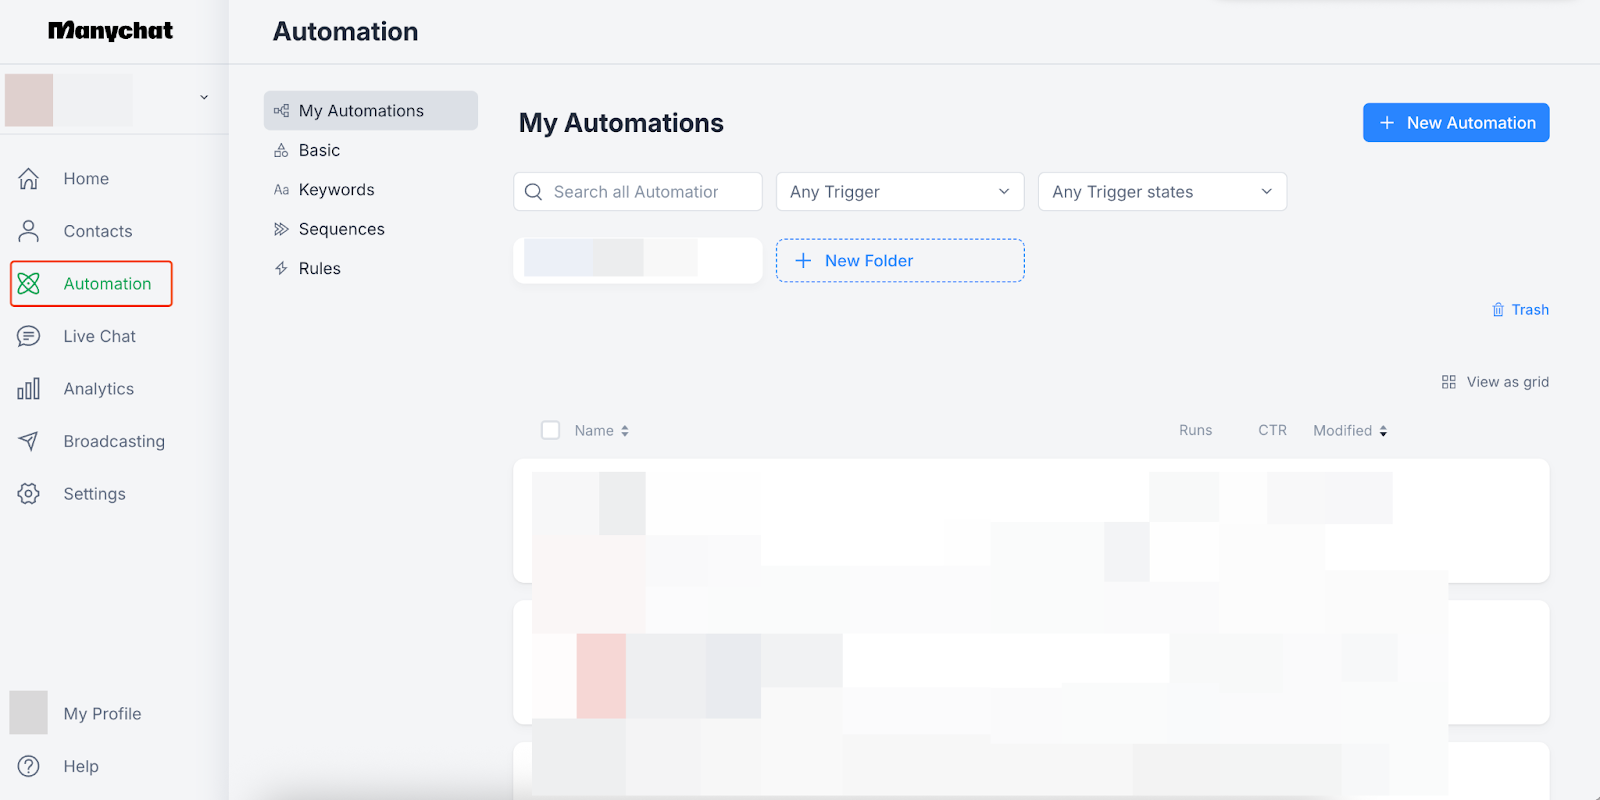Open the Sequences section

(341, 229)
